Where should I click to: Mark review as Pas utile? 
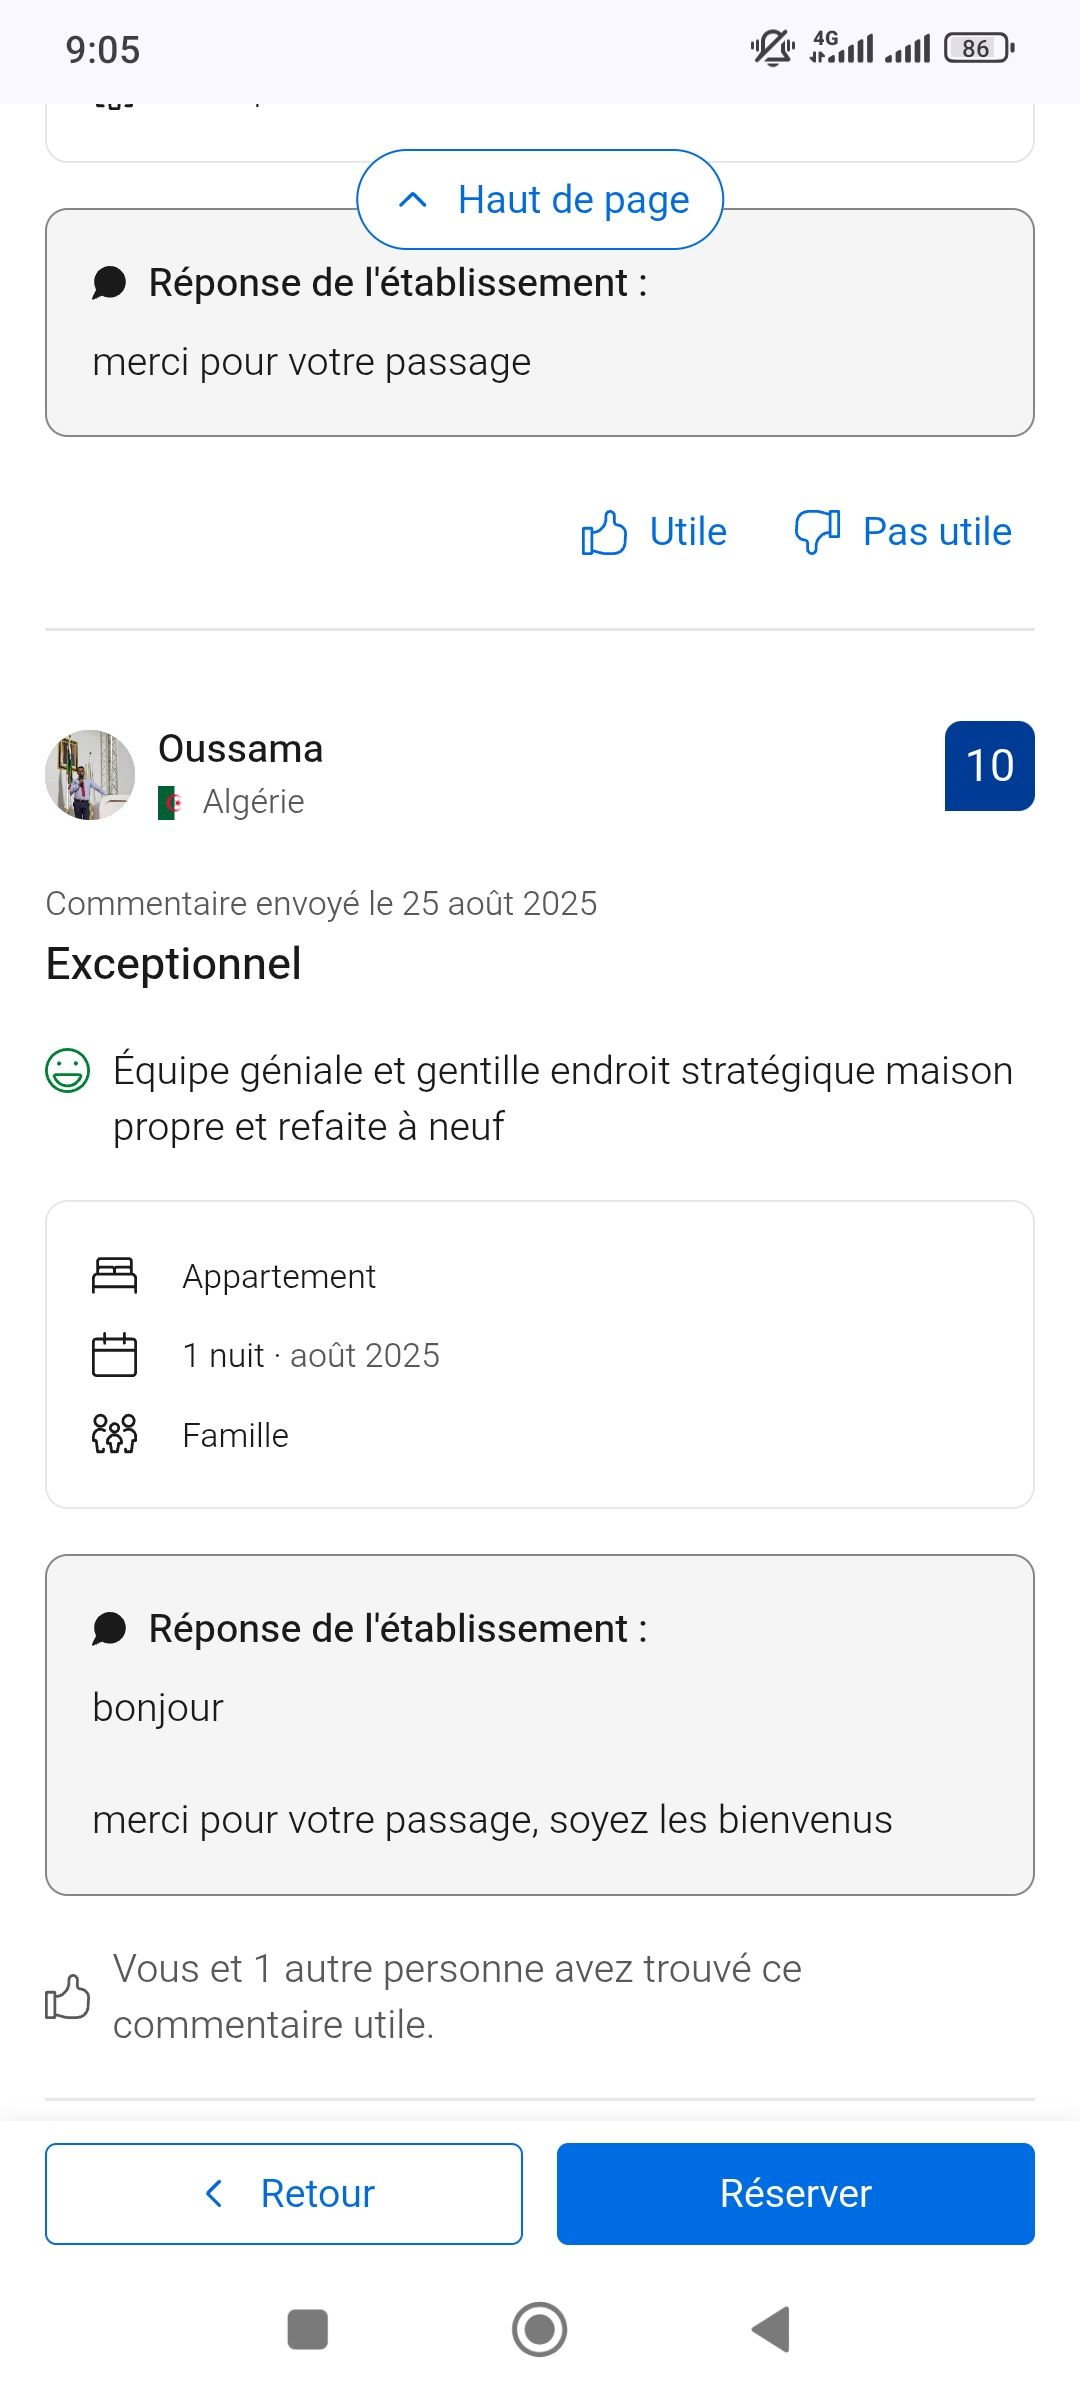coord(936,532)
